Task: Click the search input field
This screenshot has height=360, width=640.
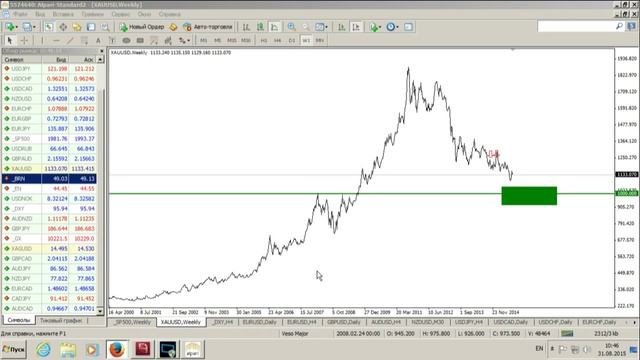Action: tap(576, 27)
